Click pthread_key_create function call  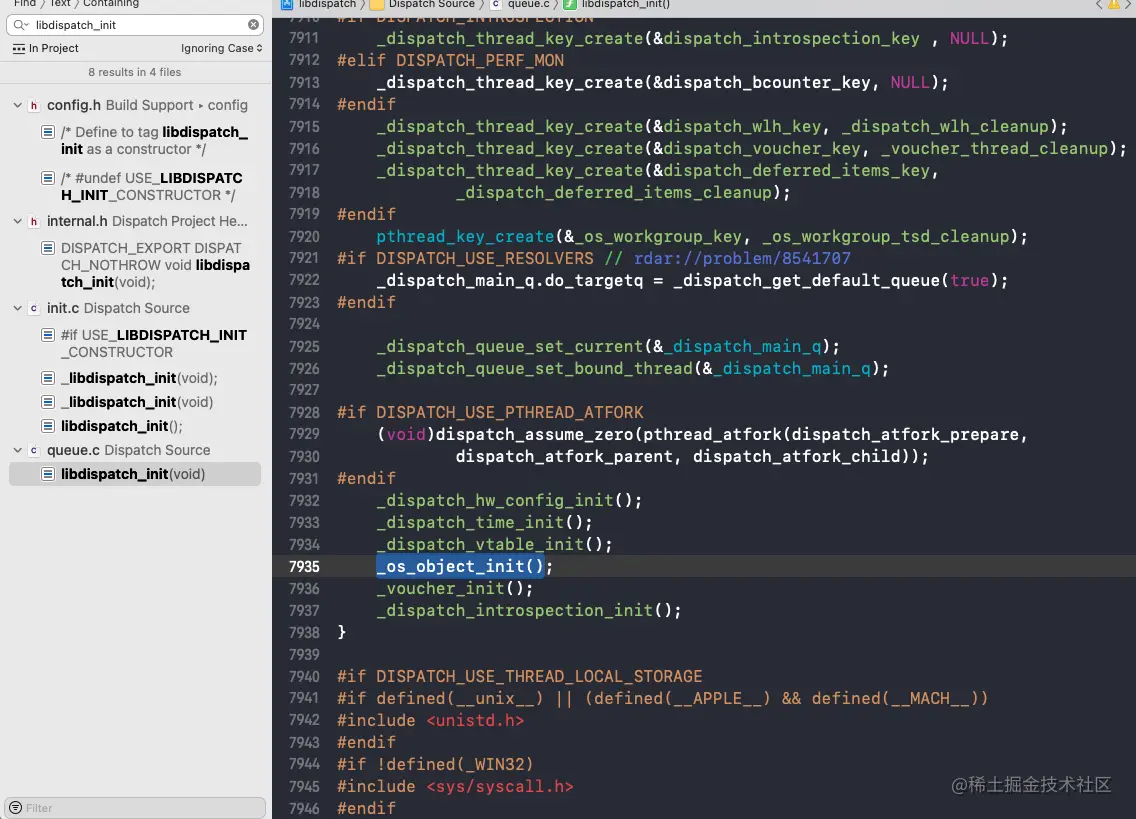point(465,237)
